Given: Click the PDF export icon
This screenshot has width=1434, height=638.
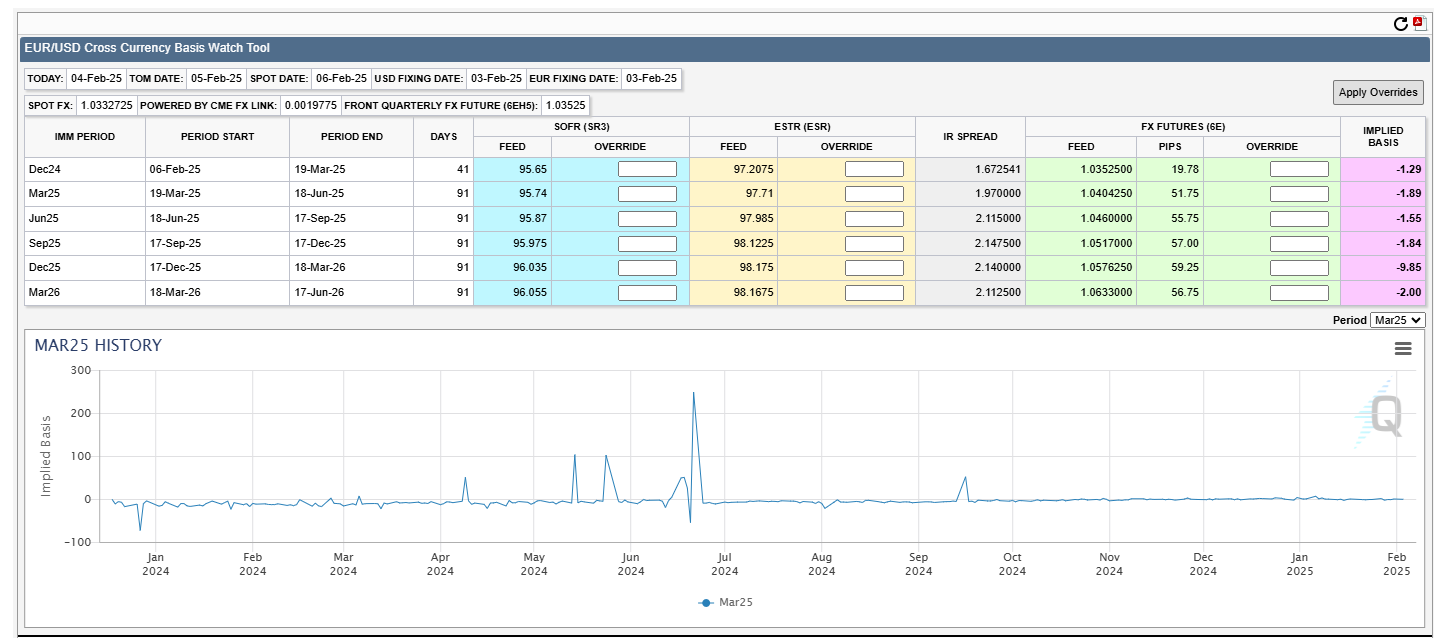Looking at the screenshot, I should click(x=1419, y=23).
